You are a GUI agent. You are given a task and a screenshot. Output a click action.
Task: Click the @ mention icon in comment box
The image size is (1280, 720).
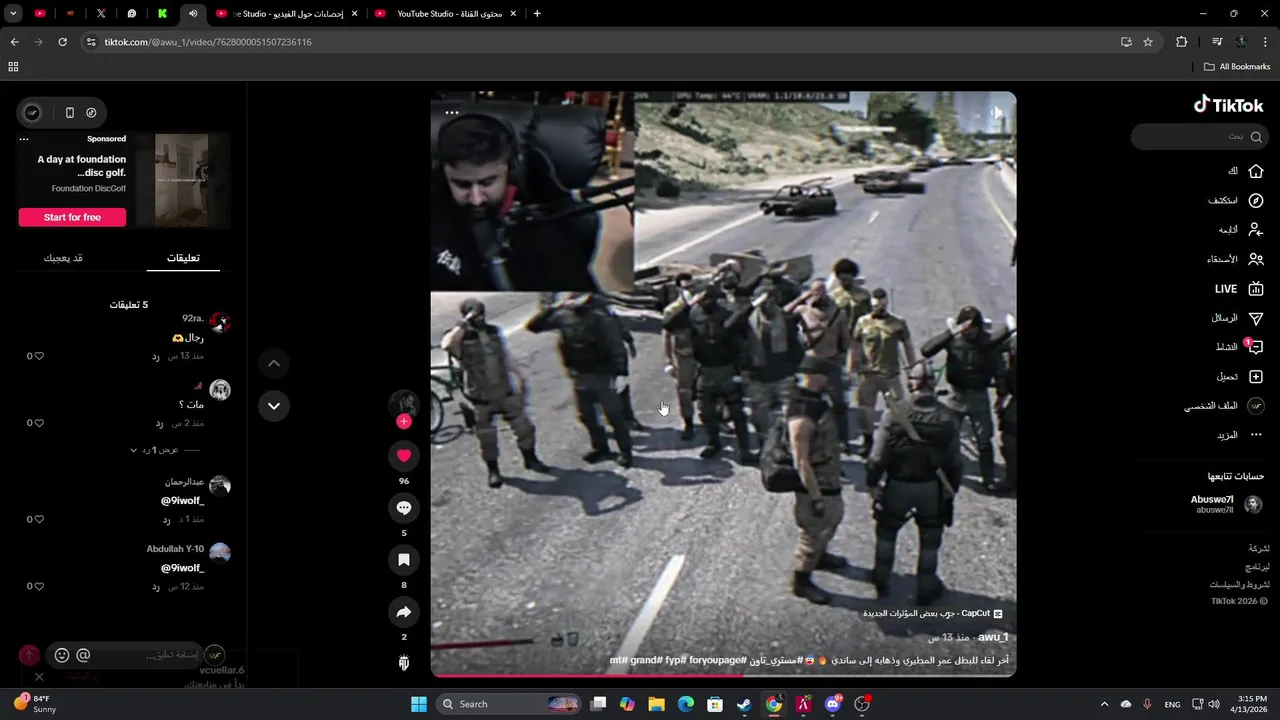click(x=83, y=655)
